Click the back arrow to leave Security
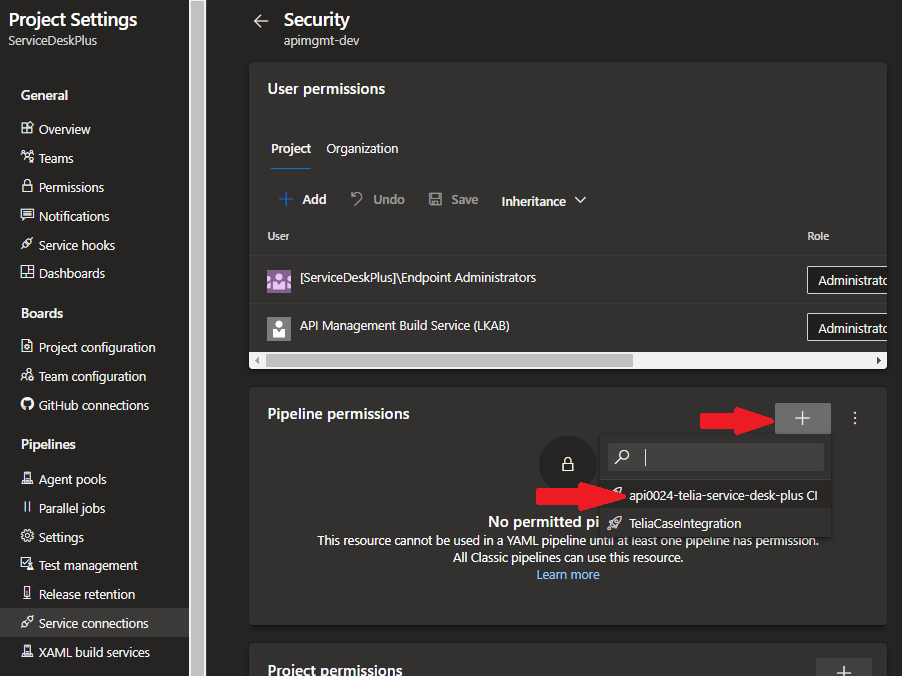902x676 pixels. [260, 19]
